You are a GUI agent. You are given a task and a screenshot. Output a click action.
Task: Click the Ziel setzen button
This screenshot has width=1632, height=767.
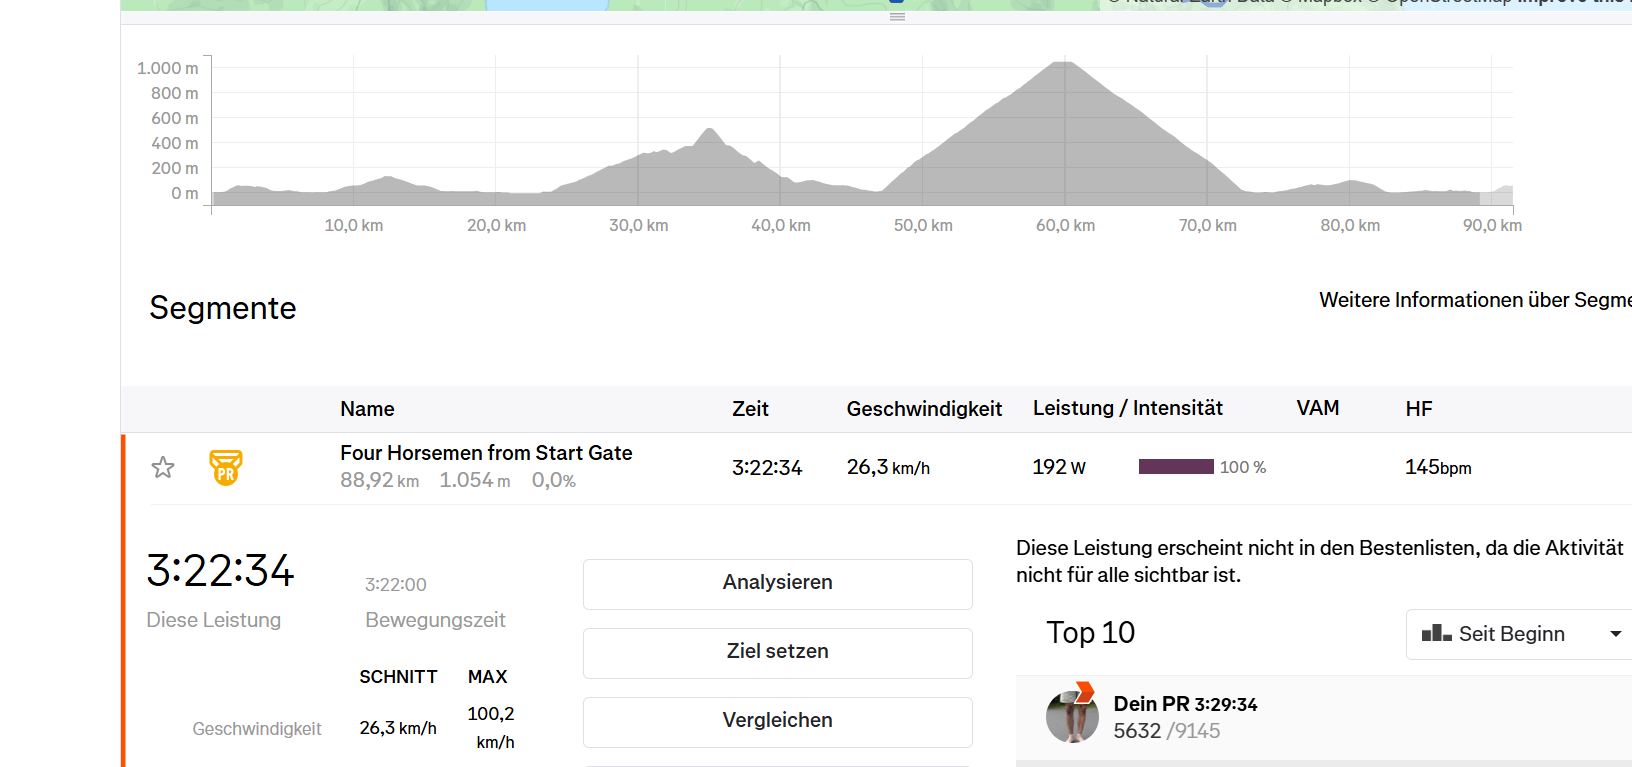point(777,652)
